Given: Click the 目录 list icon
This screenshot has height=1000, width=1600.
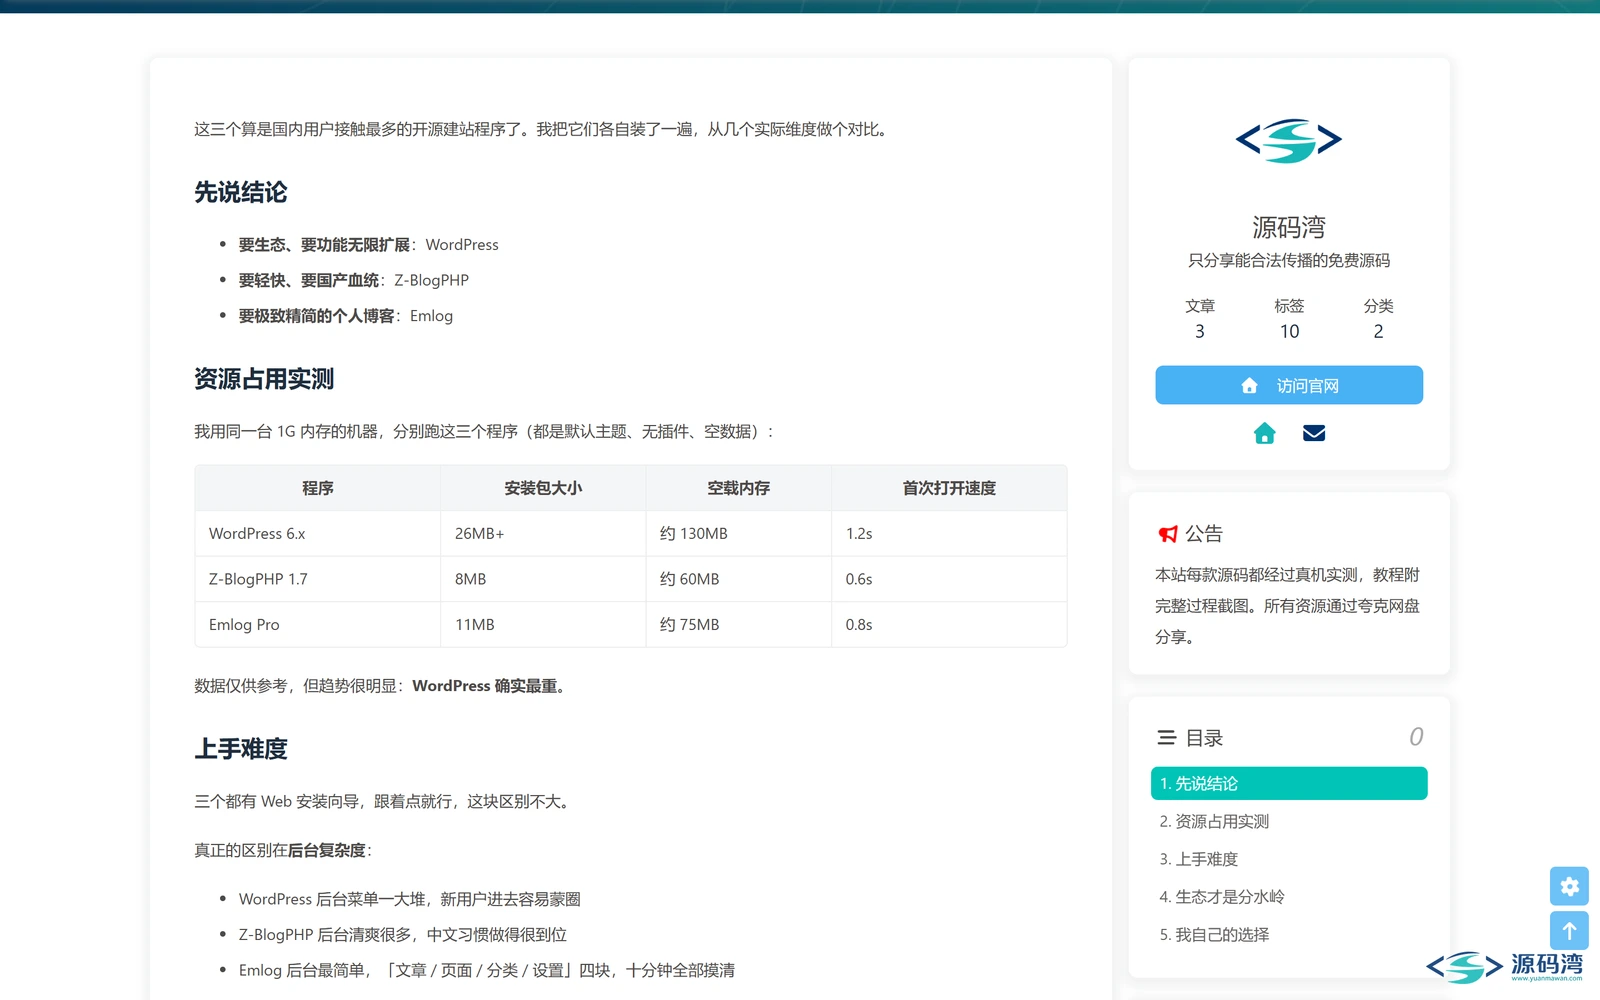Looking at the screenshot, I should [x=1166, y=738].
